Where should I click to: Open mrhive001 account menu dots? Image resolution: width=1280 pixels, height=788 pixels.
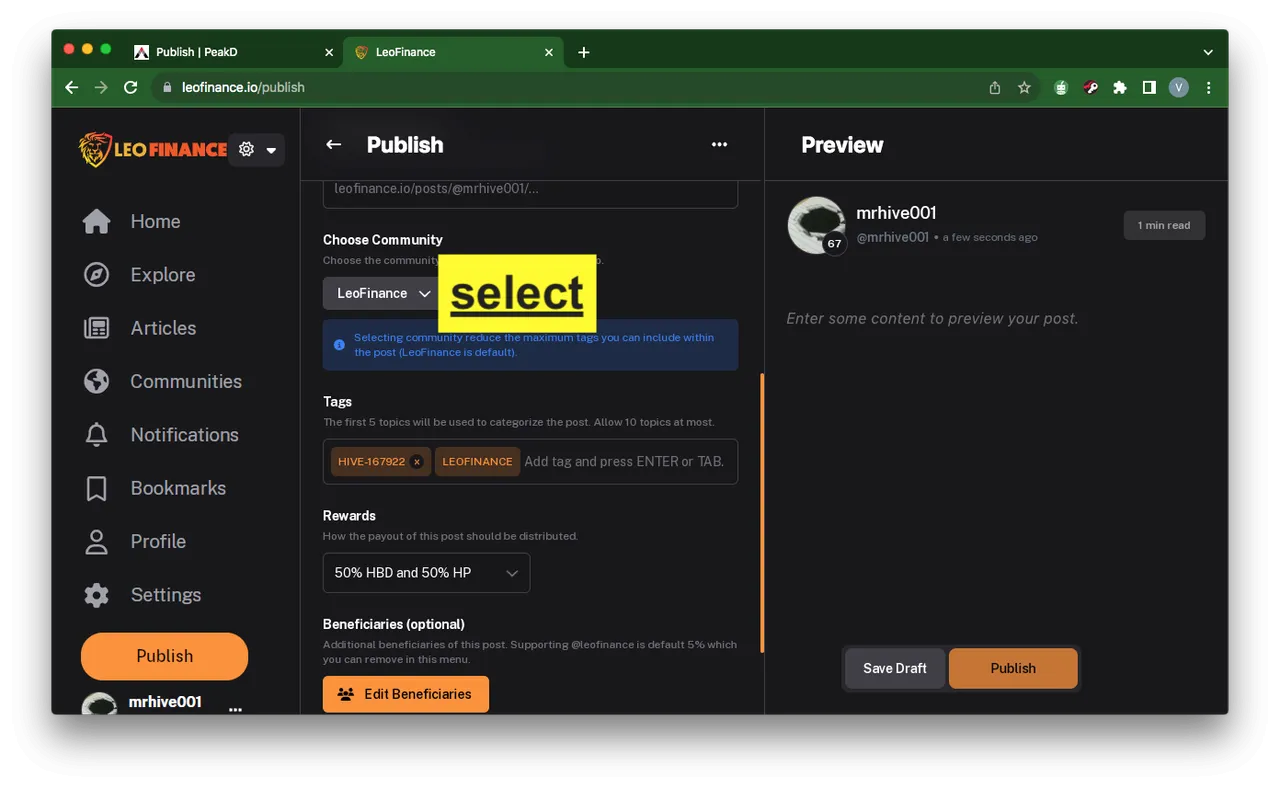(235, 709)
